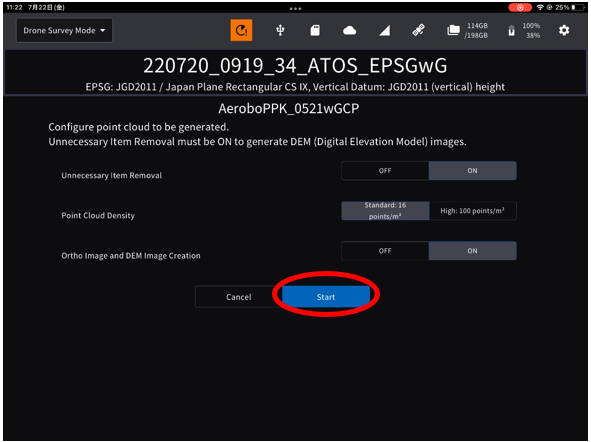Tap the signal strength triangle icon

[x=384, y=31]
